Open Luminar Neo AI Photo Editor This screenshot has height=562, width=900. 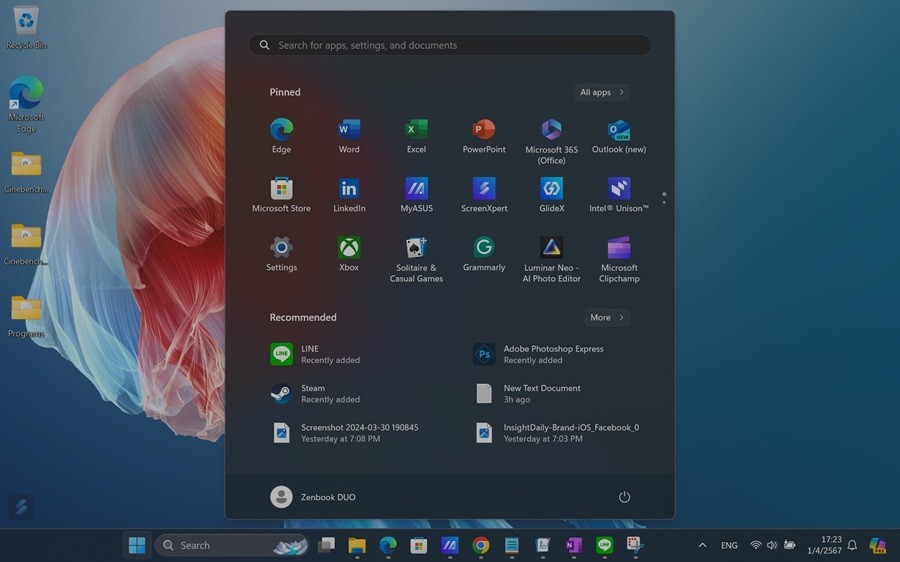(551, 257)
